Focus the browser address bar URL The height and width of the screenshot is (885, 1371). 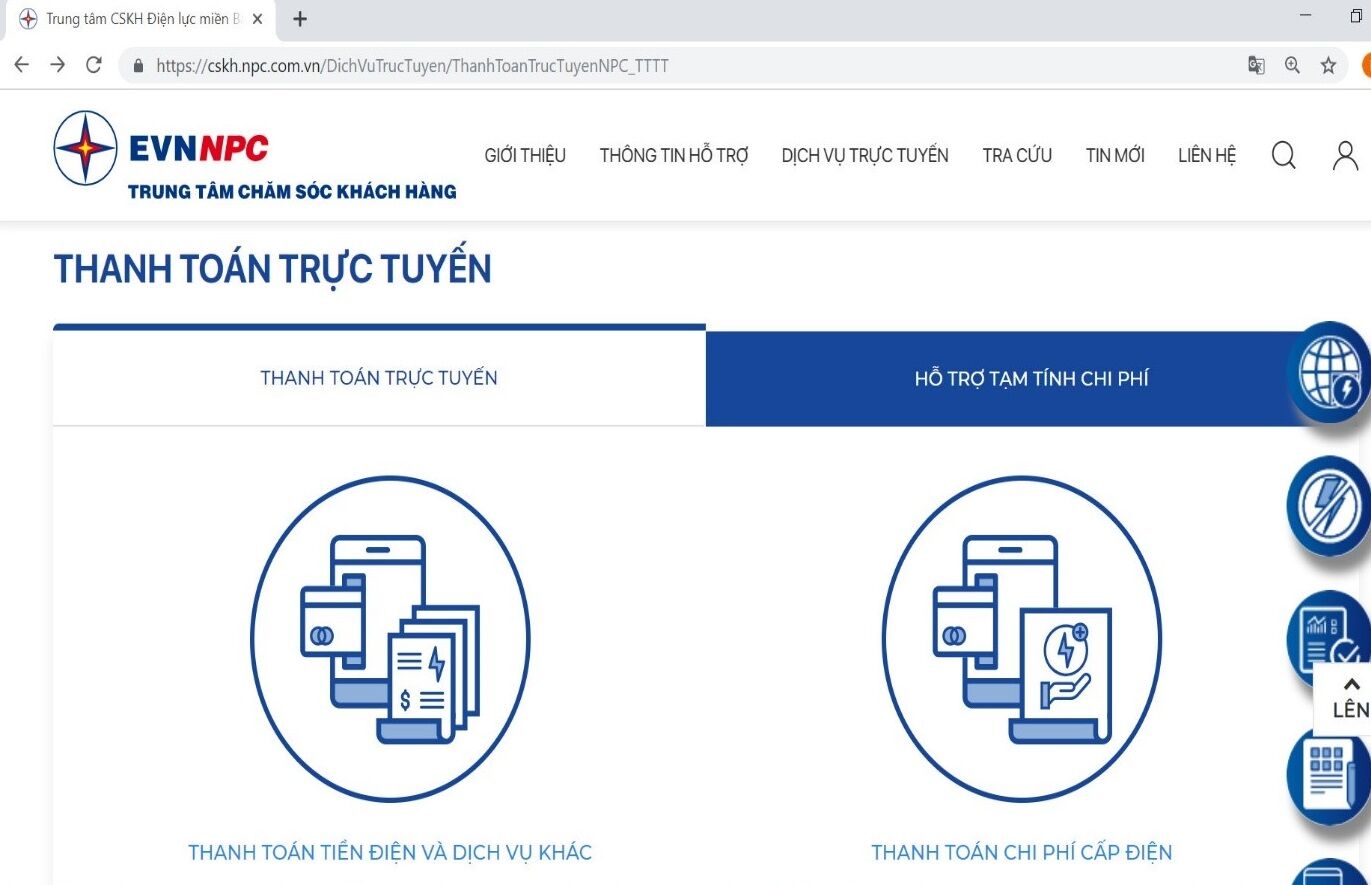(x=412, y=66)
